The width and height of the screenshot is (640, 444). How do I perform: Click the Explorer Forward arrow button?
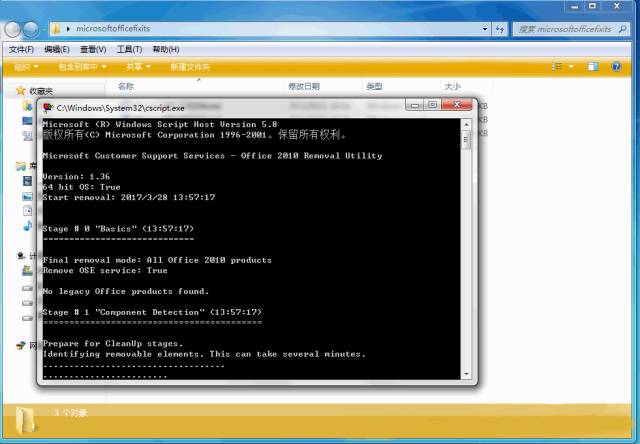[31, 29]
